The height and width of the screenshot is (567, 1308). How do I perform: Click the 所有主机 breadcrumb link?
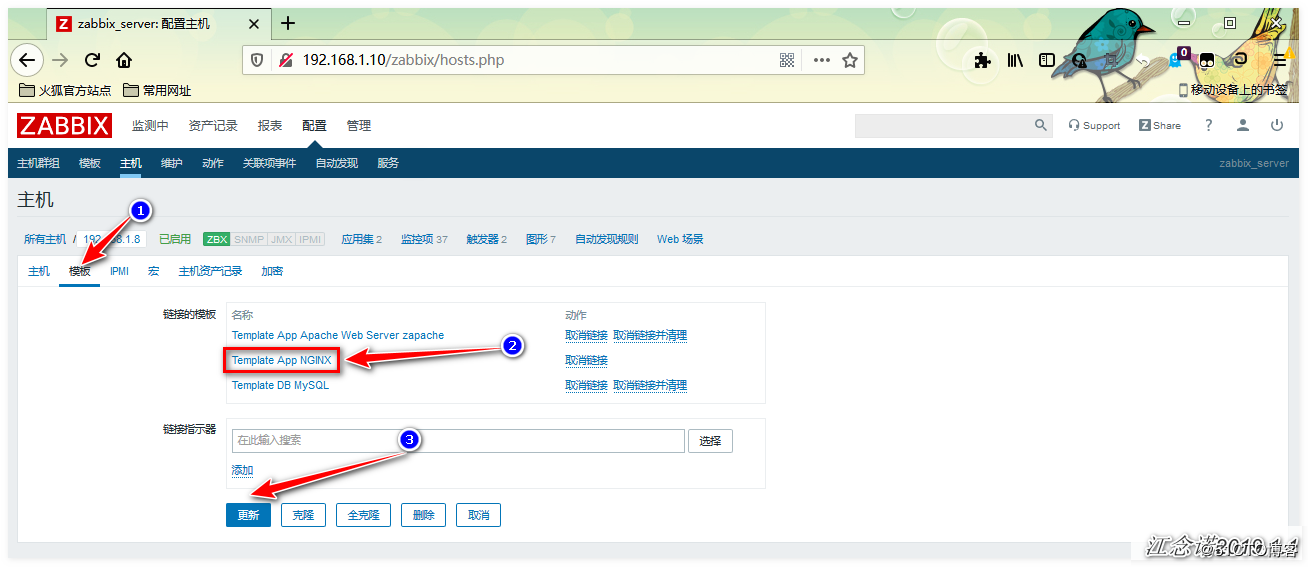click(x=45, y=239)
